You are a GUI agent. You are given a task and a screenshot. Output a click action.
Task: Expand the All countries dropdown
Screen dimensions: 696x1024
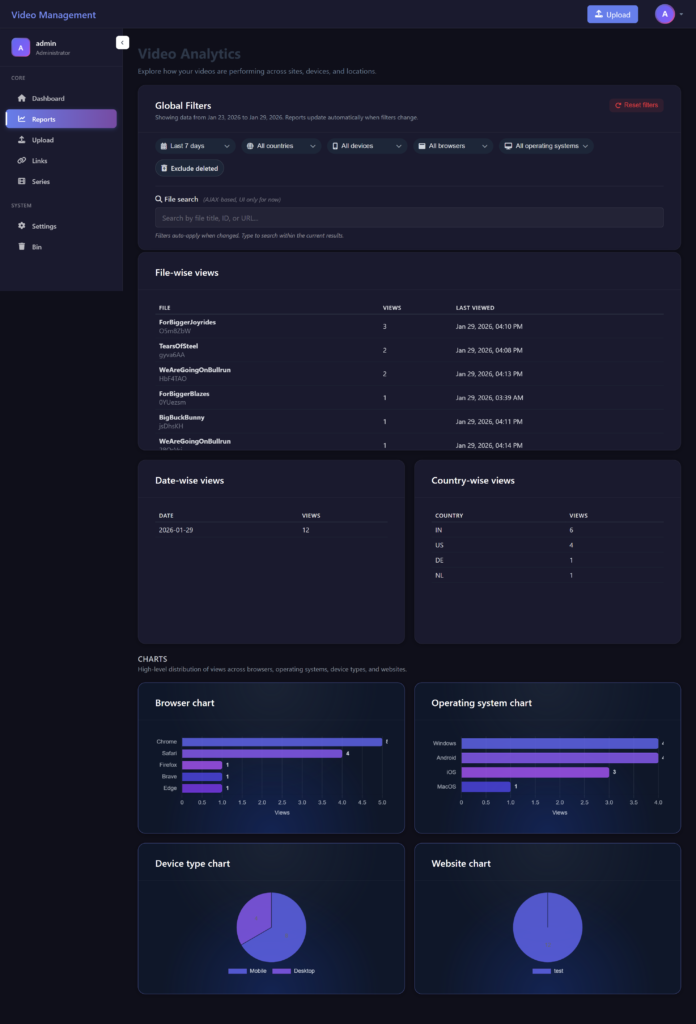280,146
